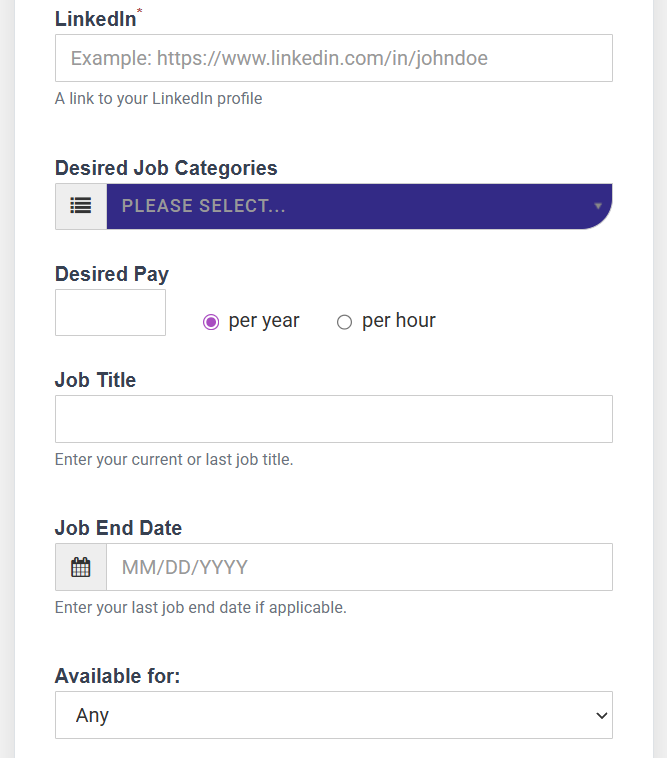Open the Available for dropdown showing Any
The width and height of the screenshot is (667, 758).
320,715
